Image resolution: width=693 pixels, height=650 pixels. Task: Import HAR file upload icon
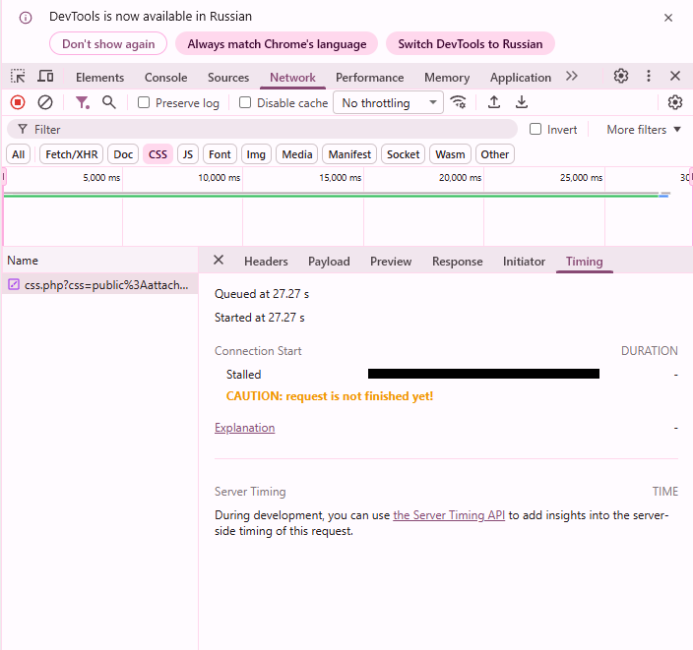pyautogui.click(x=494, y=102)
